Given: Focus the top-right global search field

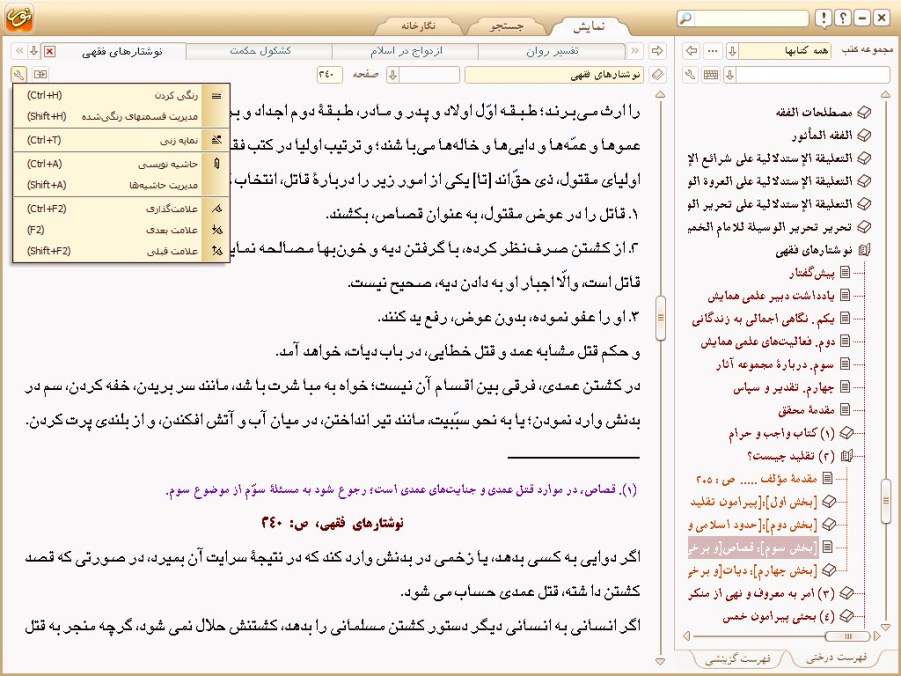Looking at the screenshot, I should [x=752, y=18].
